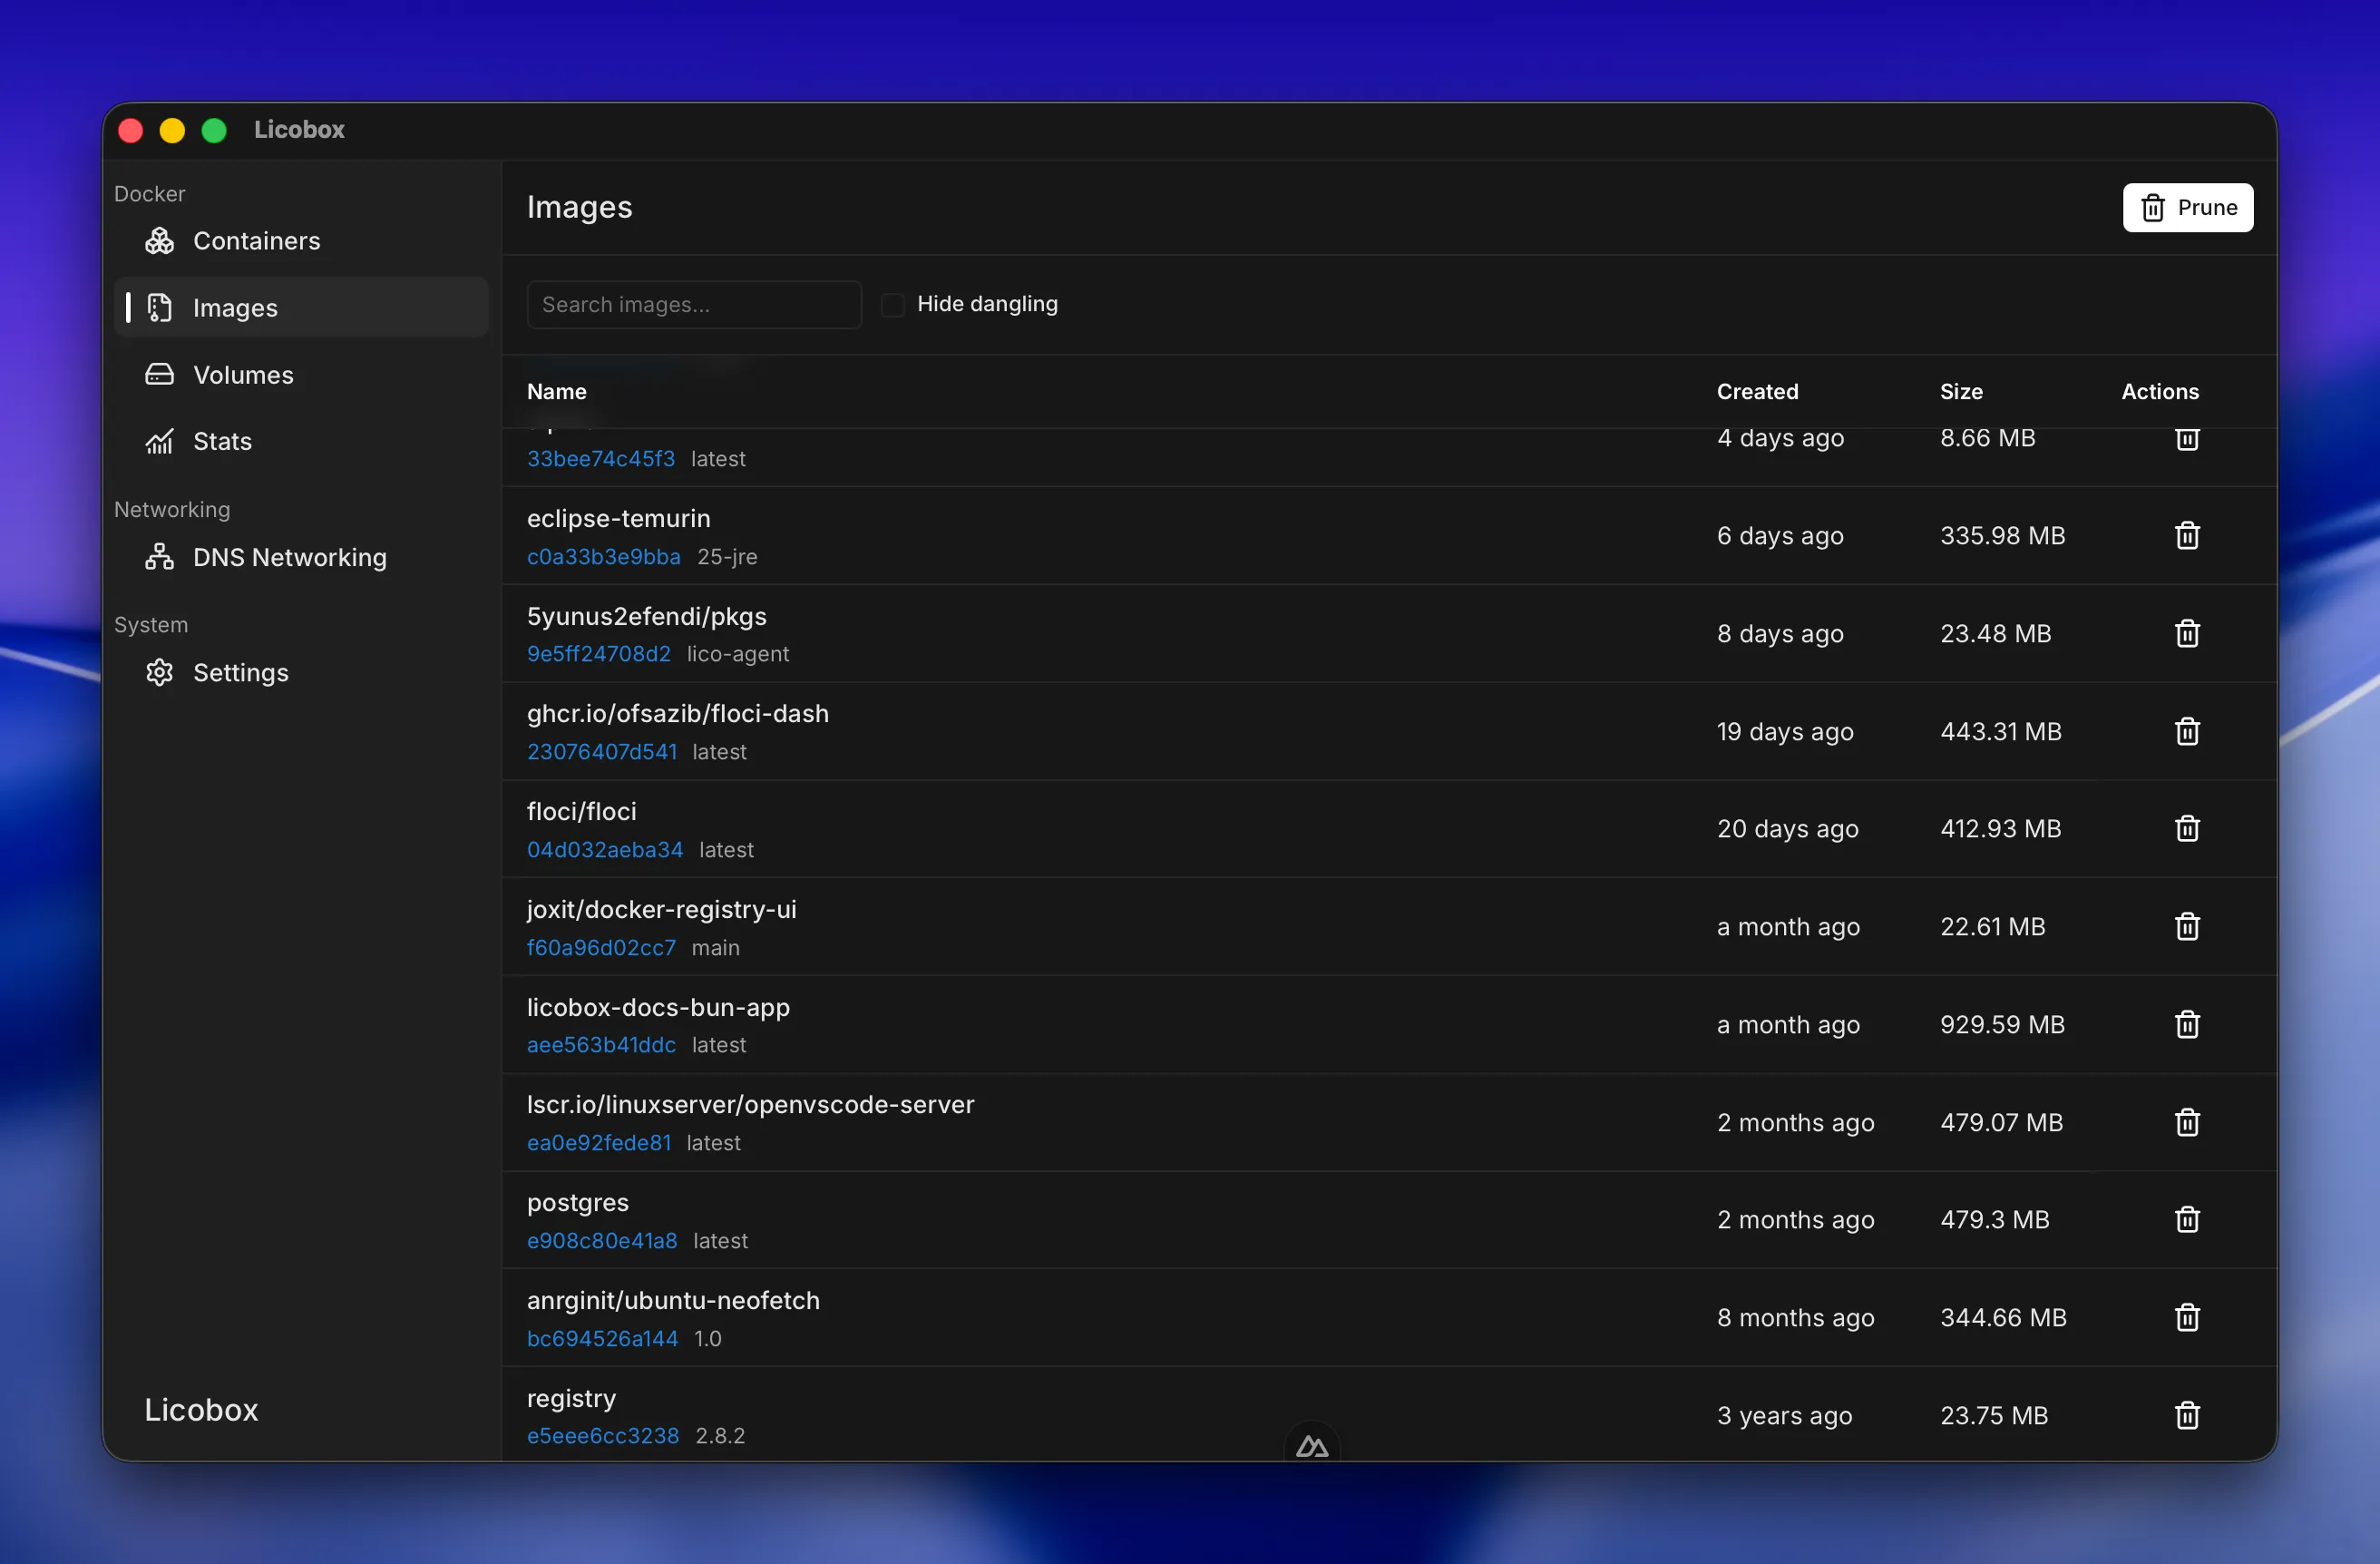2380x1564 pixels.
Task: Select the postgres image name
Action: [578, 1203]
